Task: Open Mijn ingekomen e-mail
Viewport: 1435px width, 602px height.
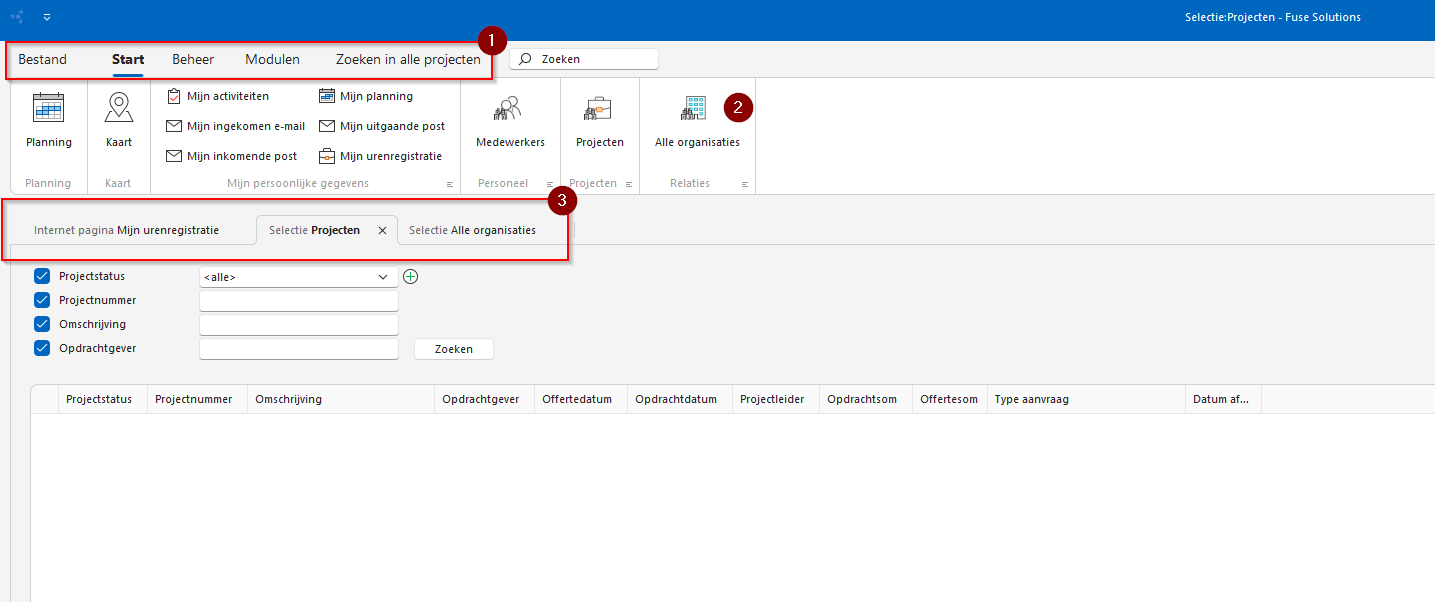Action: point(235,126)
